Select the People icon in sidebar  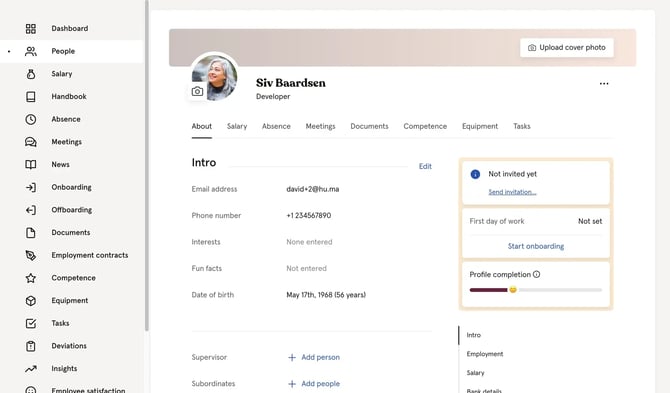coord(31,51)
